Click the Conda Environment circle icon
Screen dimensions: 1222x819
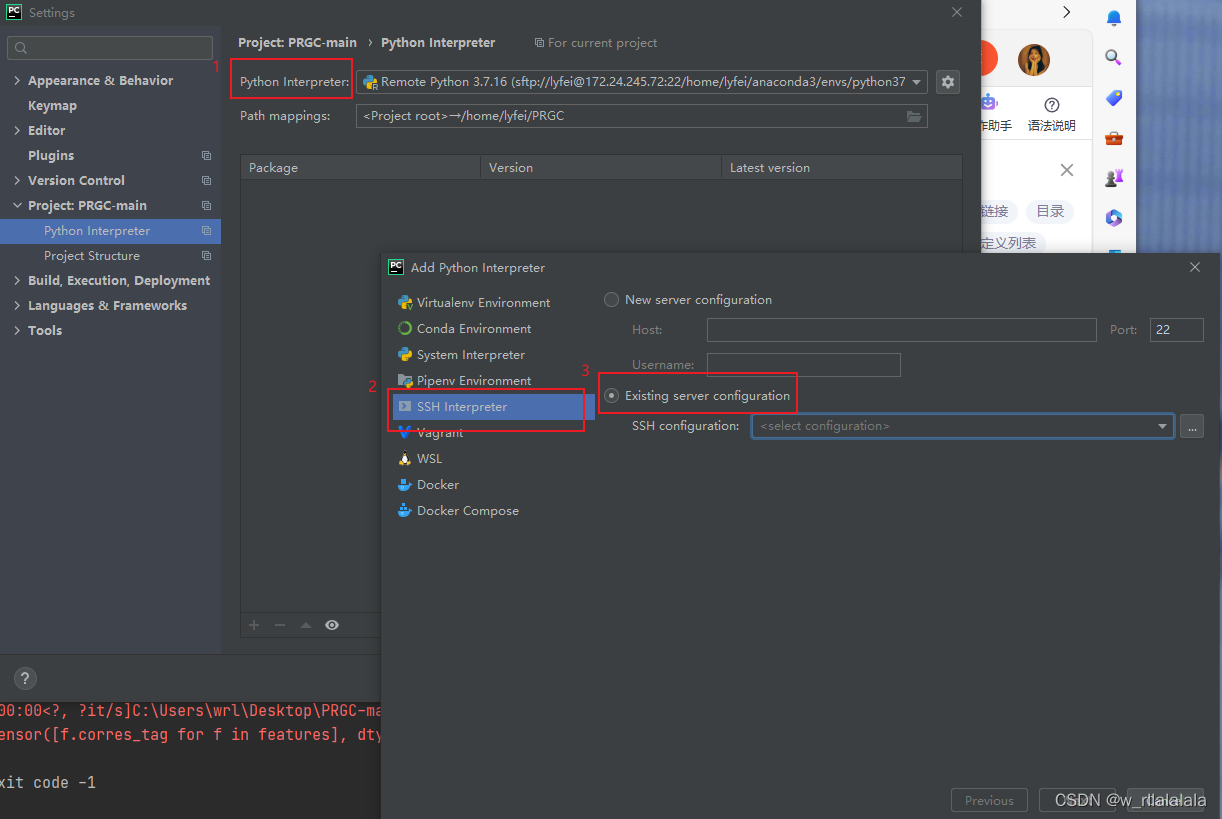click(x=405, y=329)
